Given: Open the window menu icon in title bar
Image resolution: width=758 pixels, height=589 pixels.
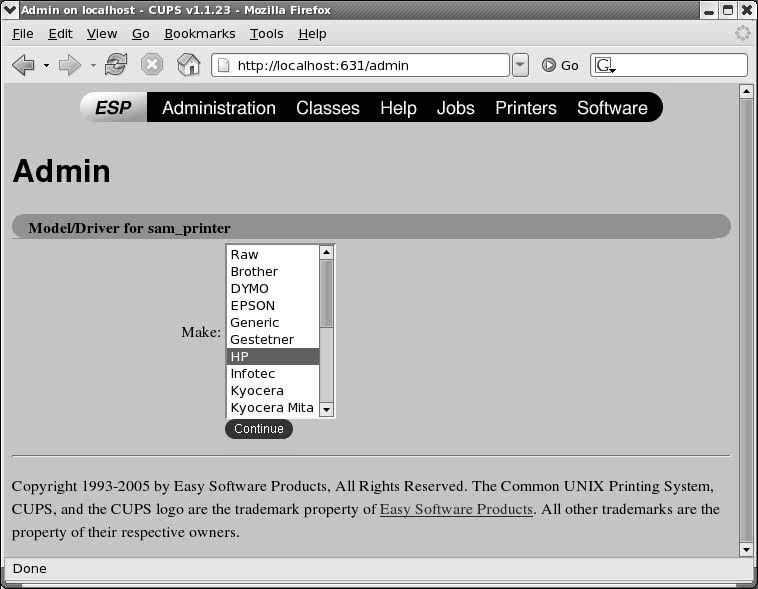Looking at the screenshot, I should pos(10,10).
